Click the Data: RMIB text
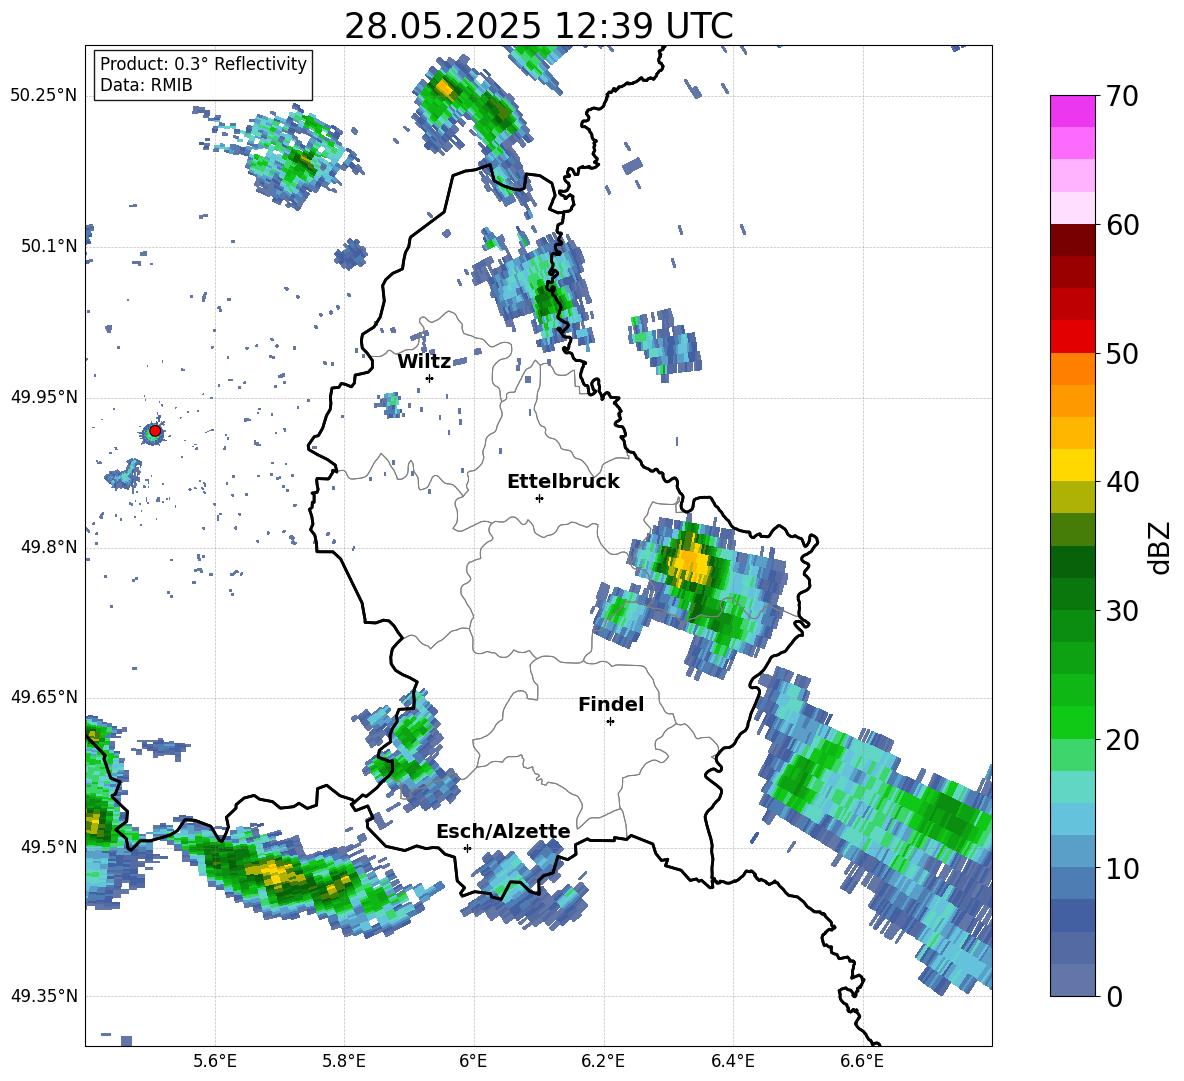 pos(146,85)
